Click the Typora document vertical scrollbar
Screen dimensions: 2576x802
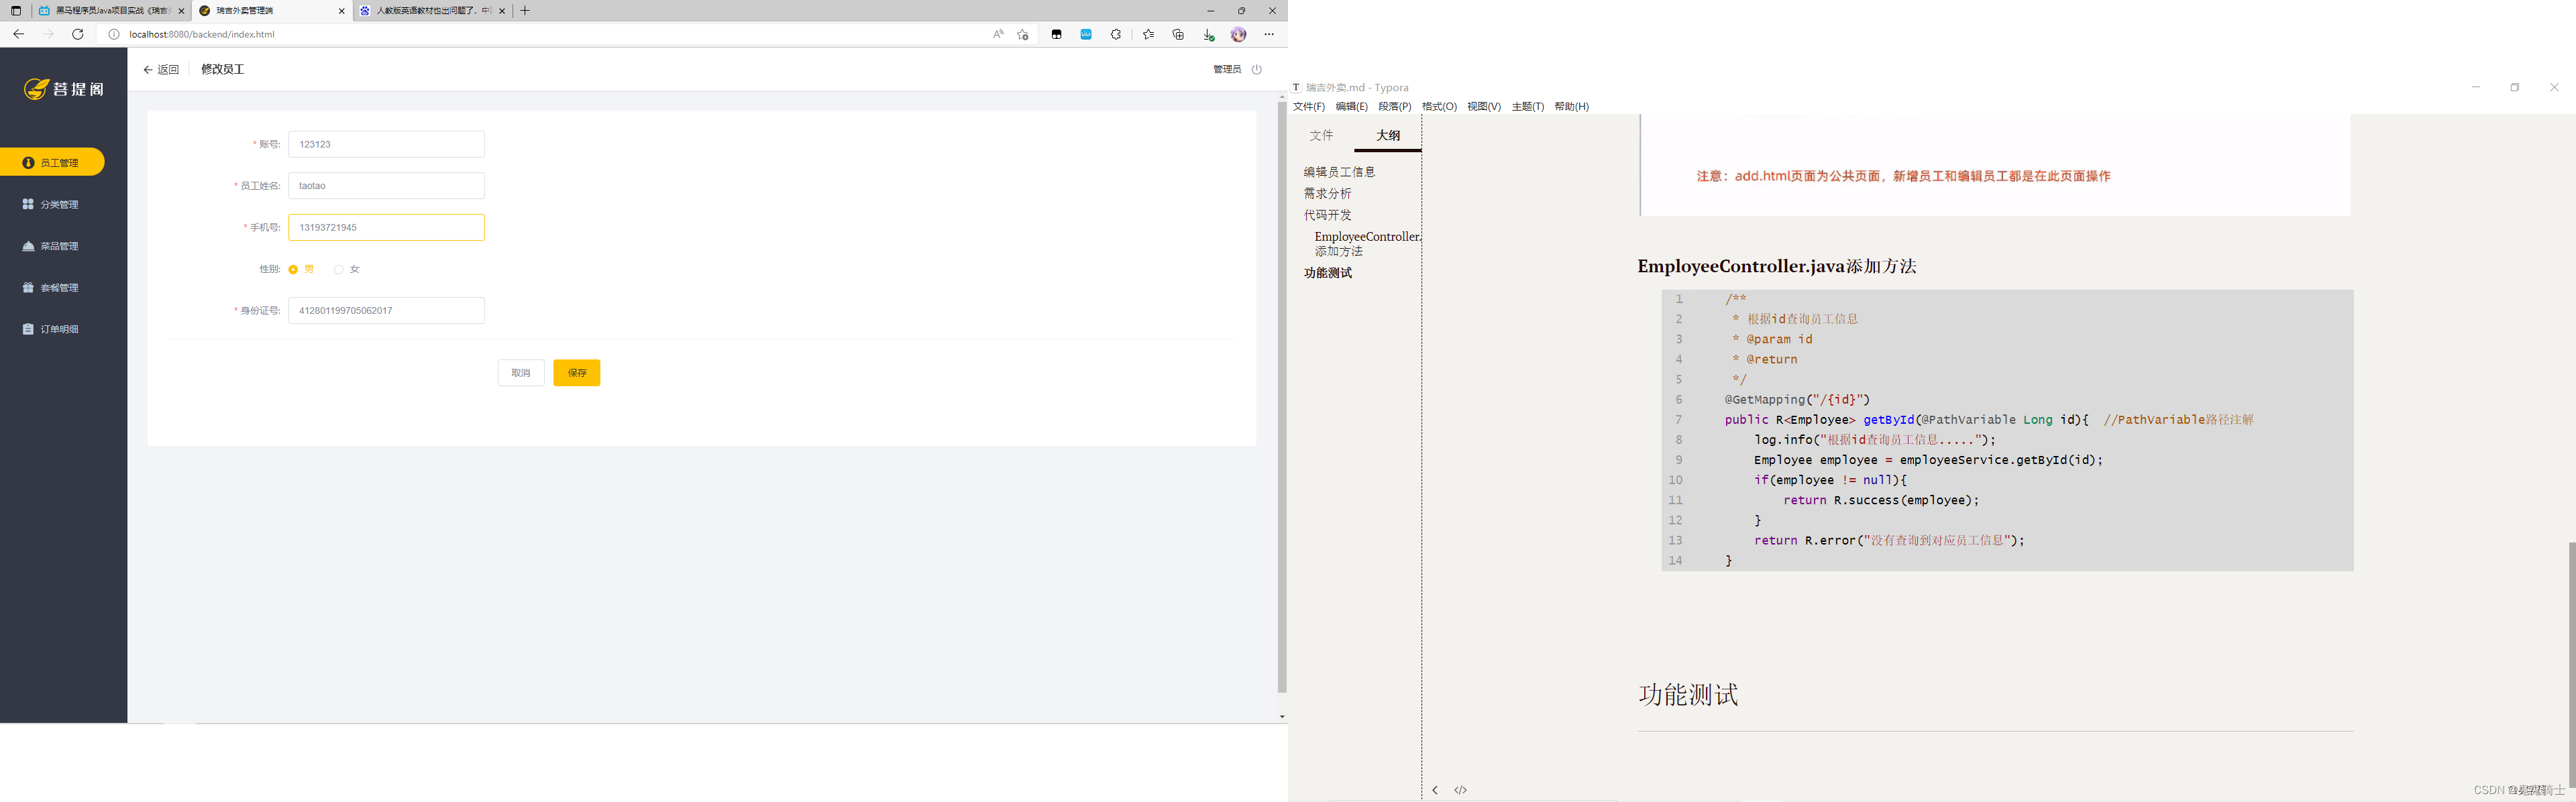(x=2571, y=664)
